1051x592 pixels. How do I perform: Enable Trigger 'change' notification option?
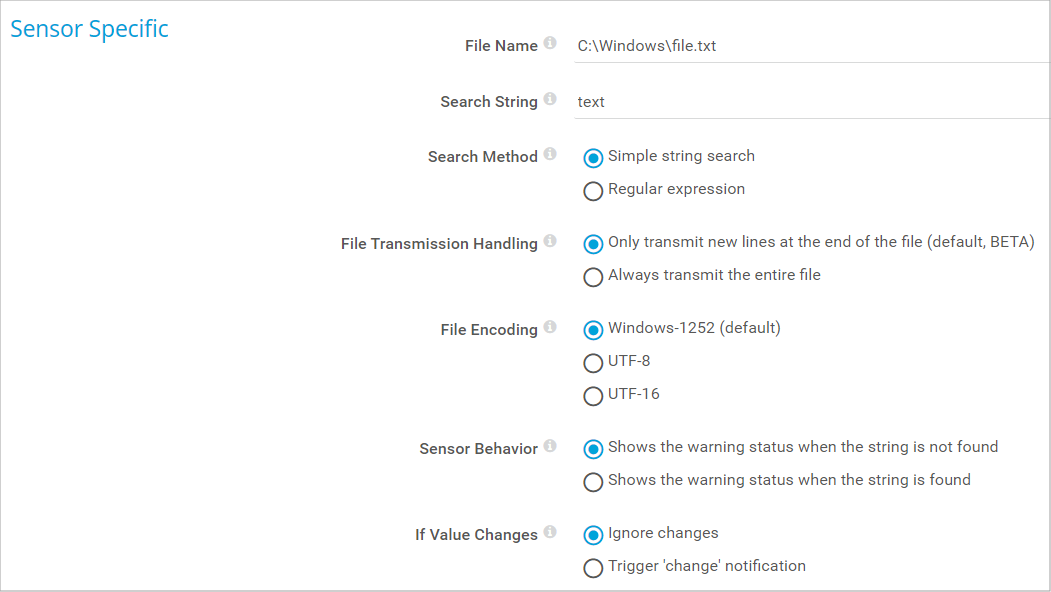pyautogui.click(x=593, y=567)
